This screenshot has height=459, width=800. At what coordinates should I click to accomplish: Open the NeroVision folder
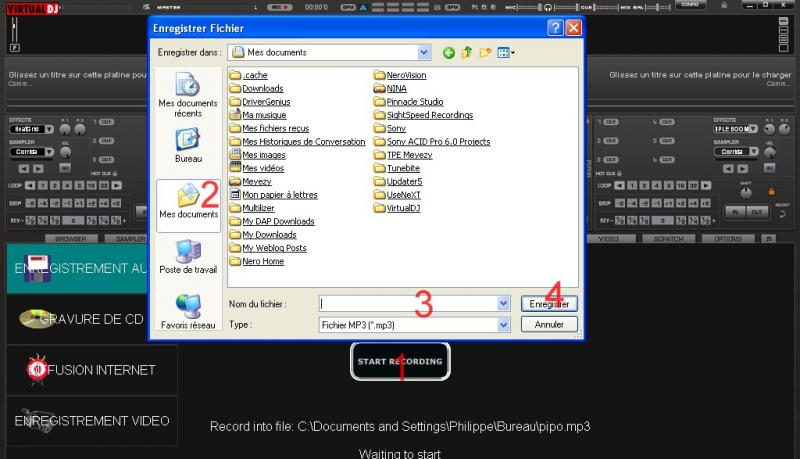point(400,75)
